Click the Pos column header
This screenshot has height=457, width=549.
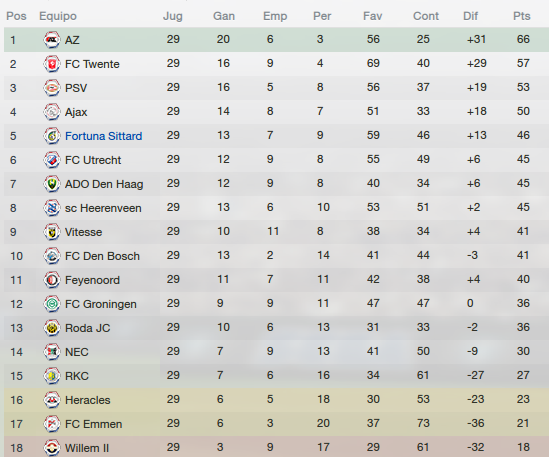[x=16, y=16]
